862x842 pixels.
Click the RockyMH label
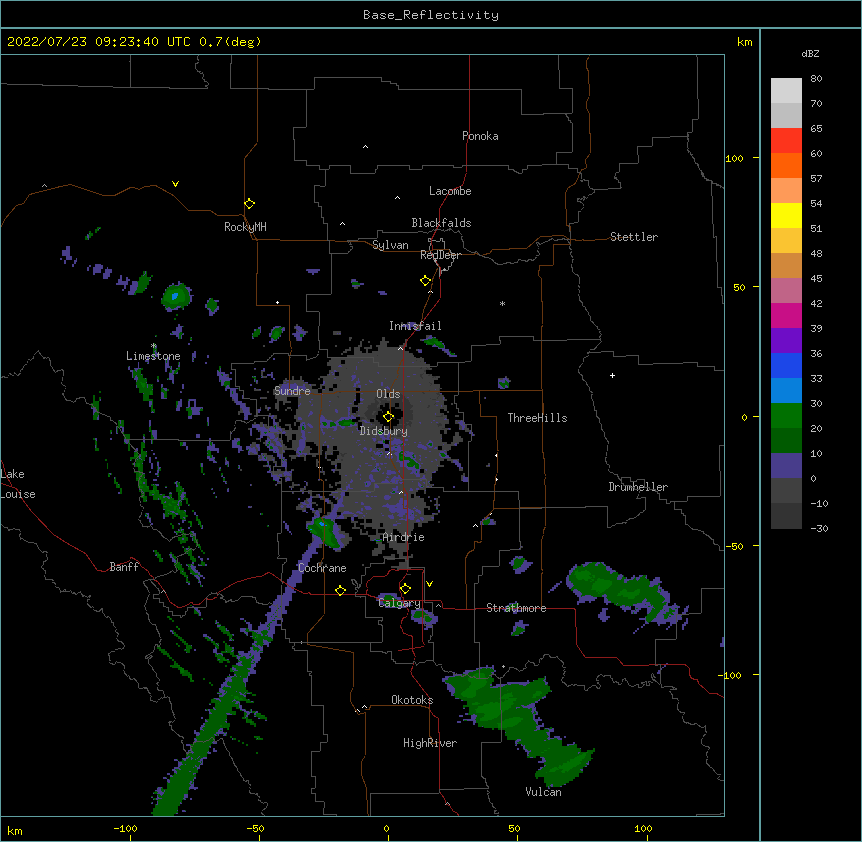tap(245, 227)
